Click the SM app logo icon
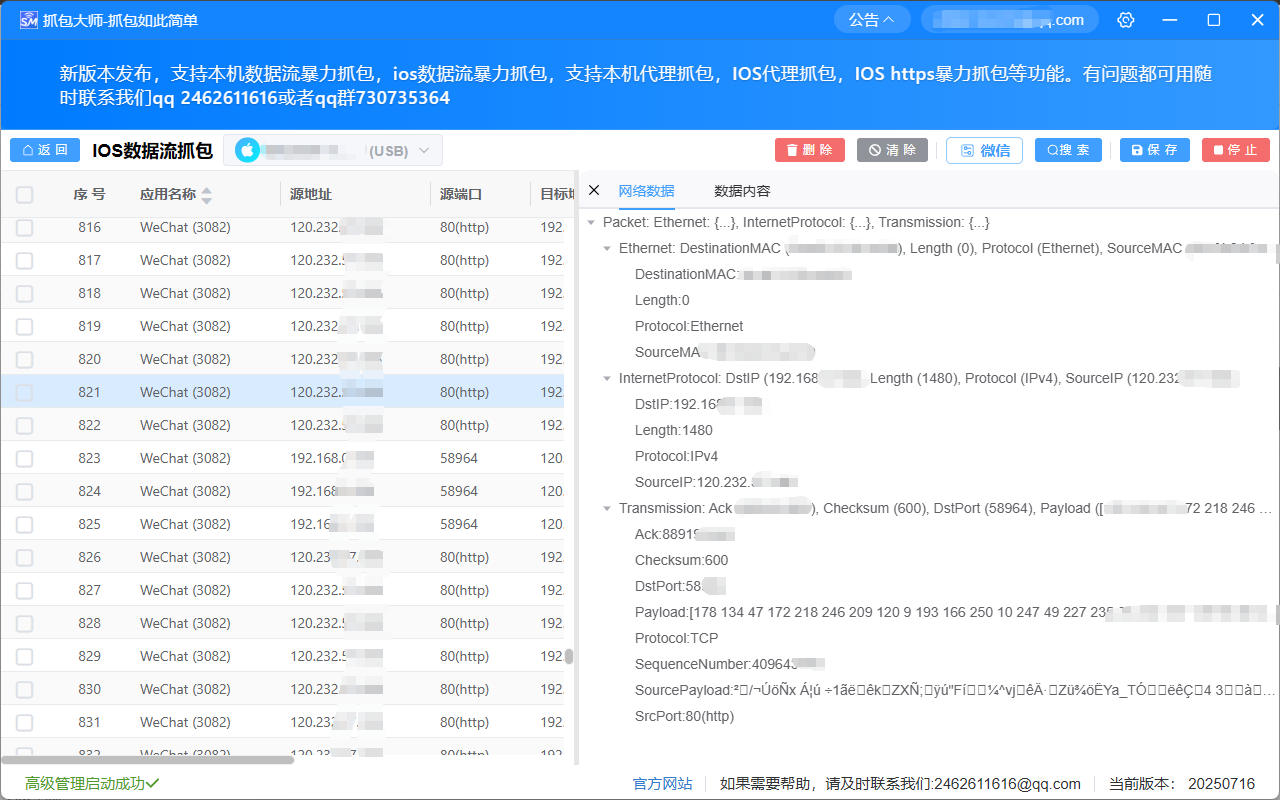 tap(28, 20)
